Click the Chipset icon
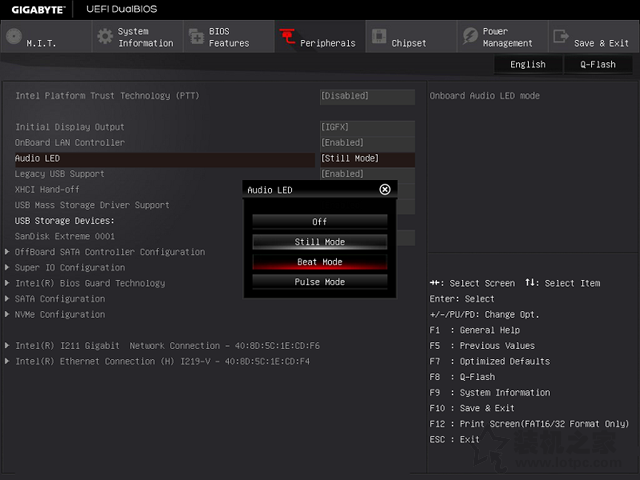Viewport: 640px width, 480px height. [379, 37]
